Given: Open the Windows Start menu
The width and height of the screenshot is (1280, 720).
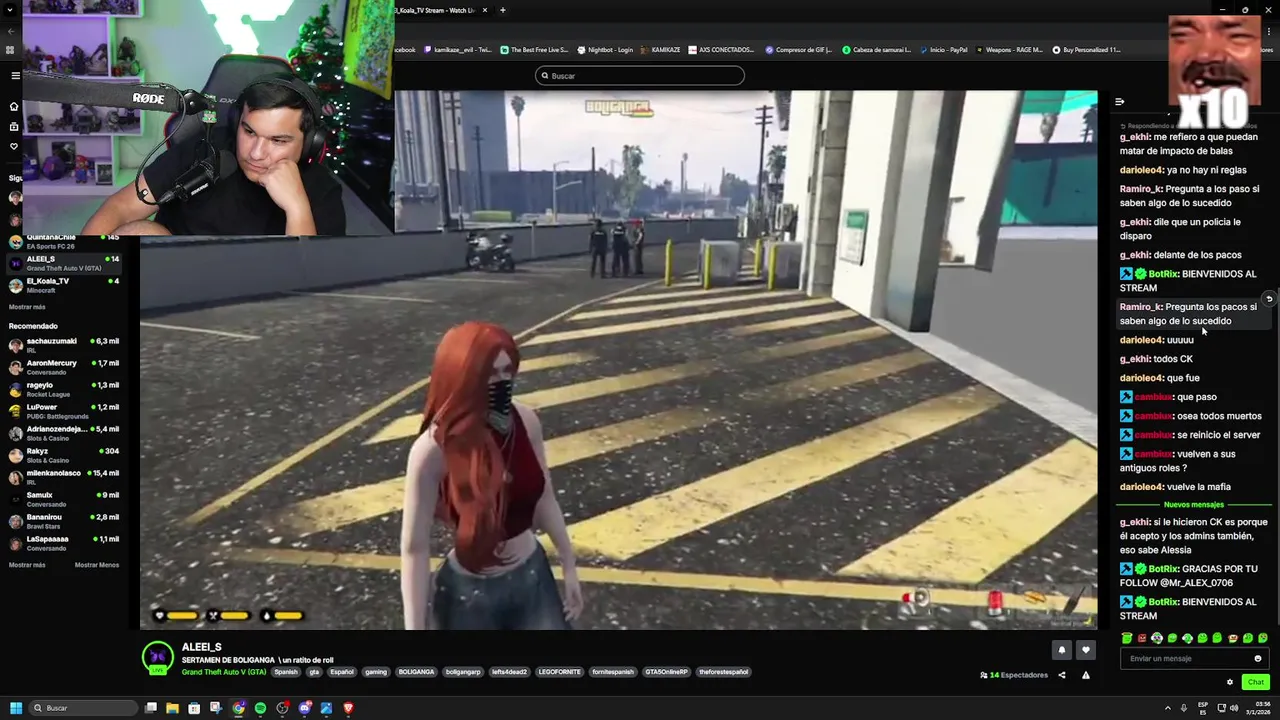Looking at the screenshot, I should point(15,708).
